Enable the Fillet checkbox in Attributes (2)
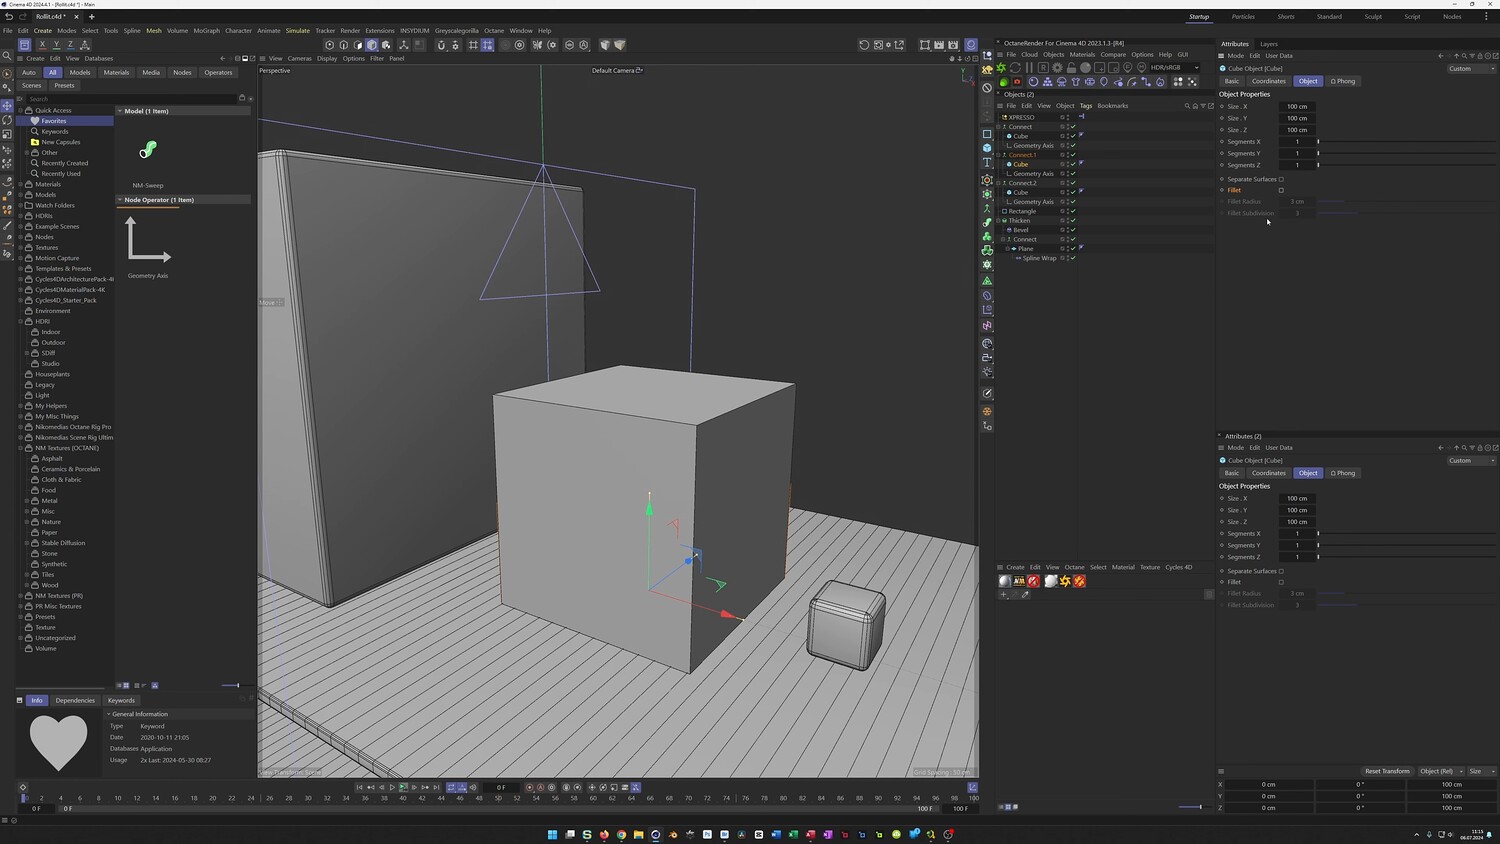 (x=1281, y=582)
